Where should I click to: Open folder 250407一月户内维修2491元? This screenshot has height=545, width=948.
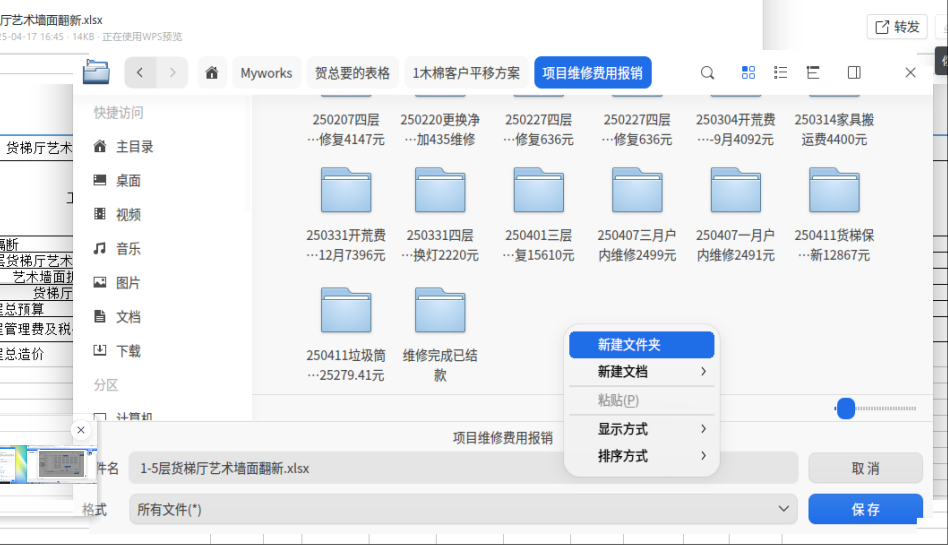tap(736, 215)
